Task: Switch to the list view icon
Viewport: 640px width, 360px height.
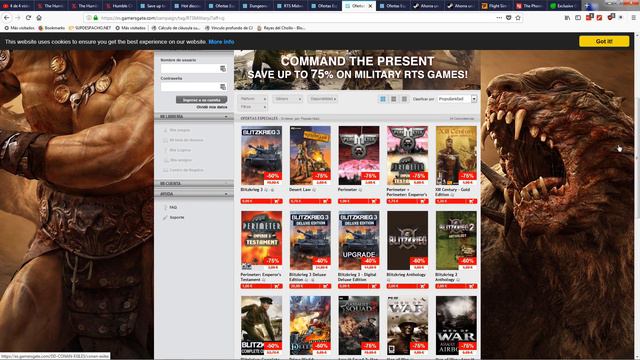Action: [404, 99]
